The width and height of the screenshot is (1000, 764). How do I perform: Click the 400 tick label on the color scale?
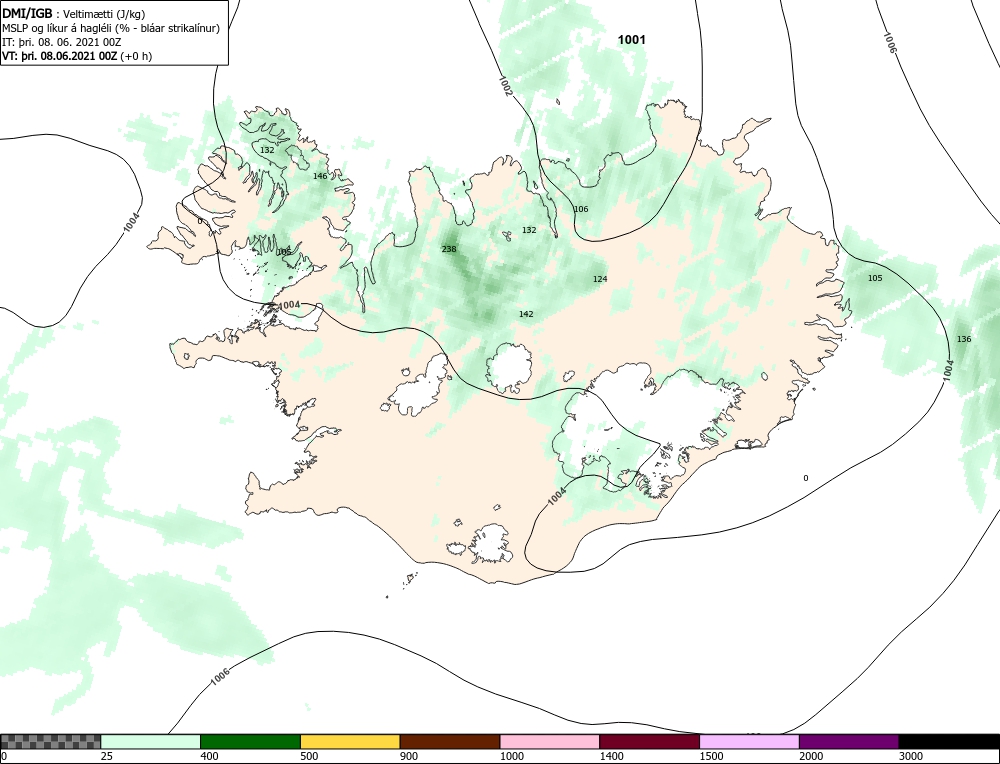coord(209,756)
